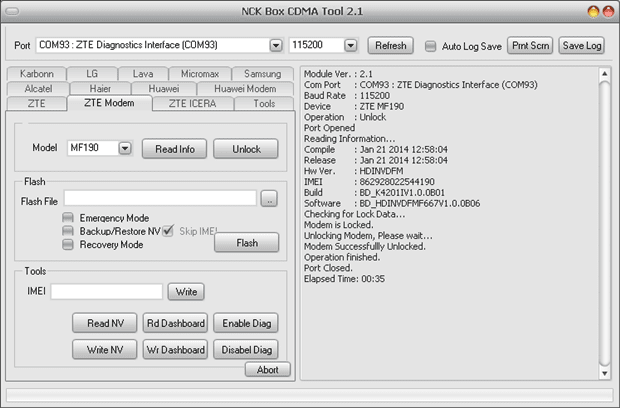Click the Read NV button
The height and width of the screenshot is (408, 620).
tap(105, 323)
